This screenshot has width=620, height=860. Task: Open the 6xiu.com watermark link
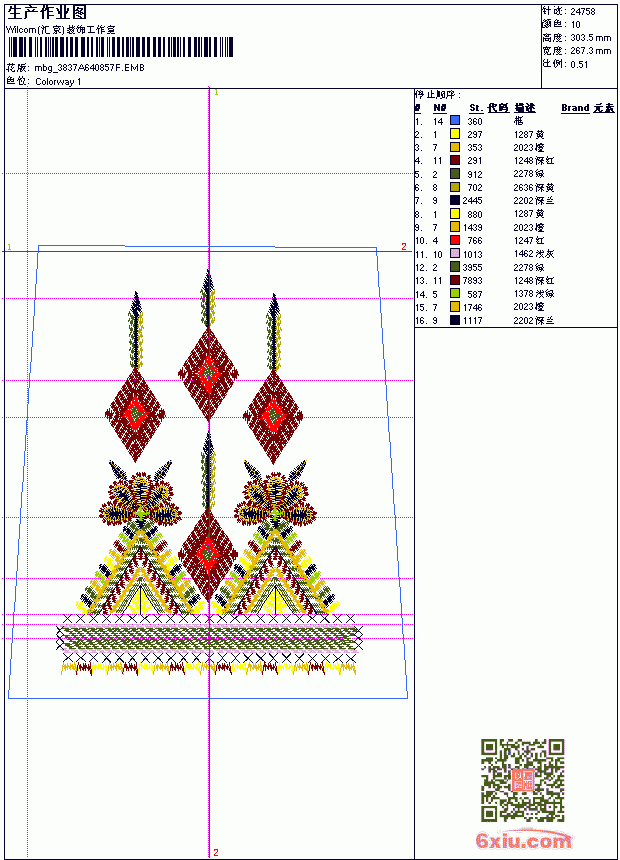(523, 840)
